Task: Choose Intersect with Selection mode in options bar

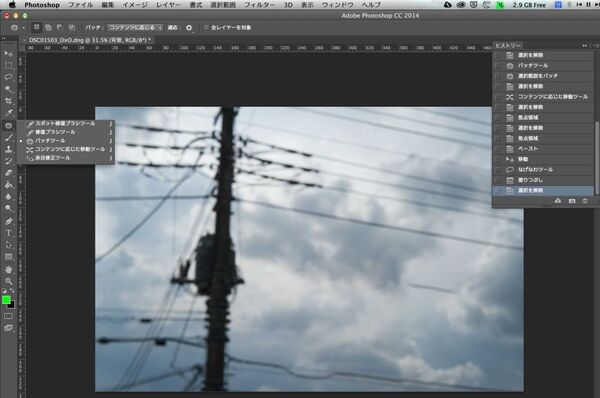Action: pos(72,27)
